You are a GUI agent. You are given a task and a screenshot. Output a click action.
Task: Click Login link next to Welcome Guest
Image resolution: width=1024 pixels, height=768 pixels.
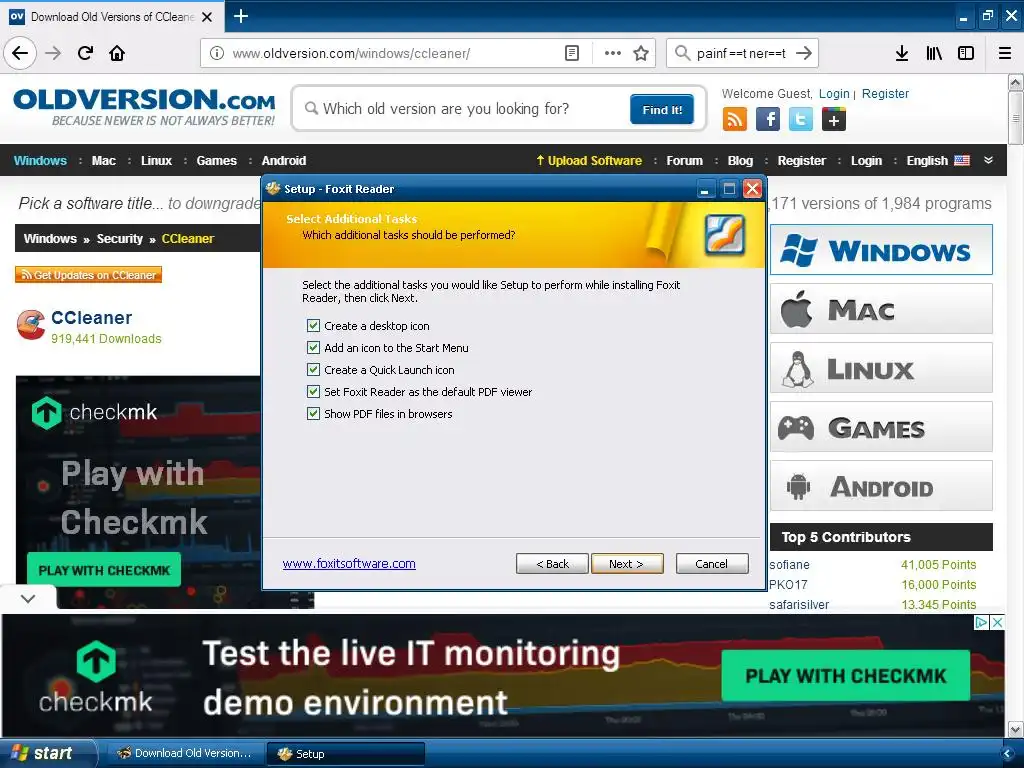834,93
